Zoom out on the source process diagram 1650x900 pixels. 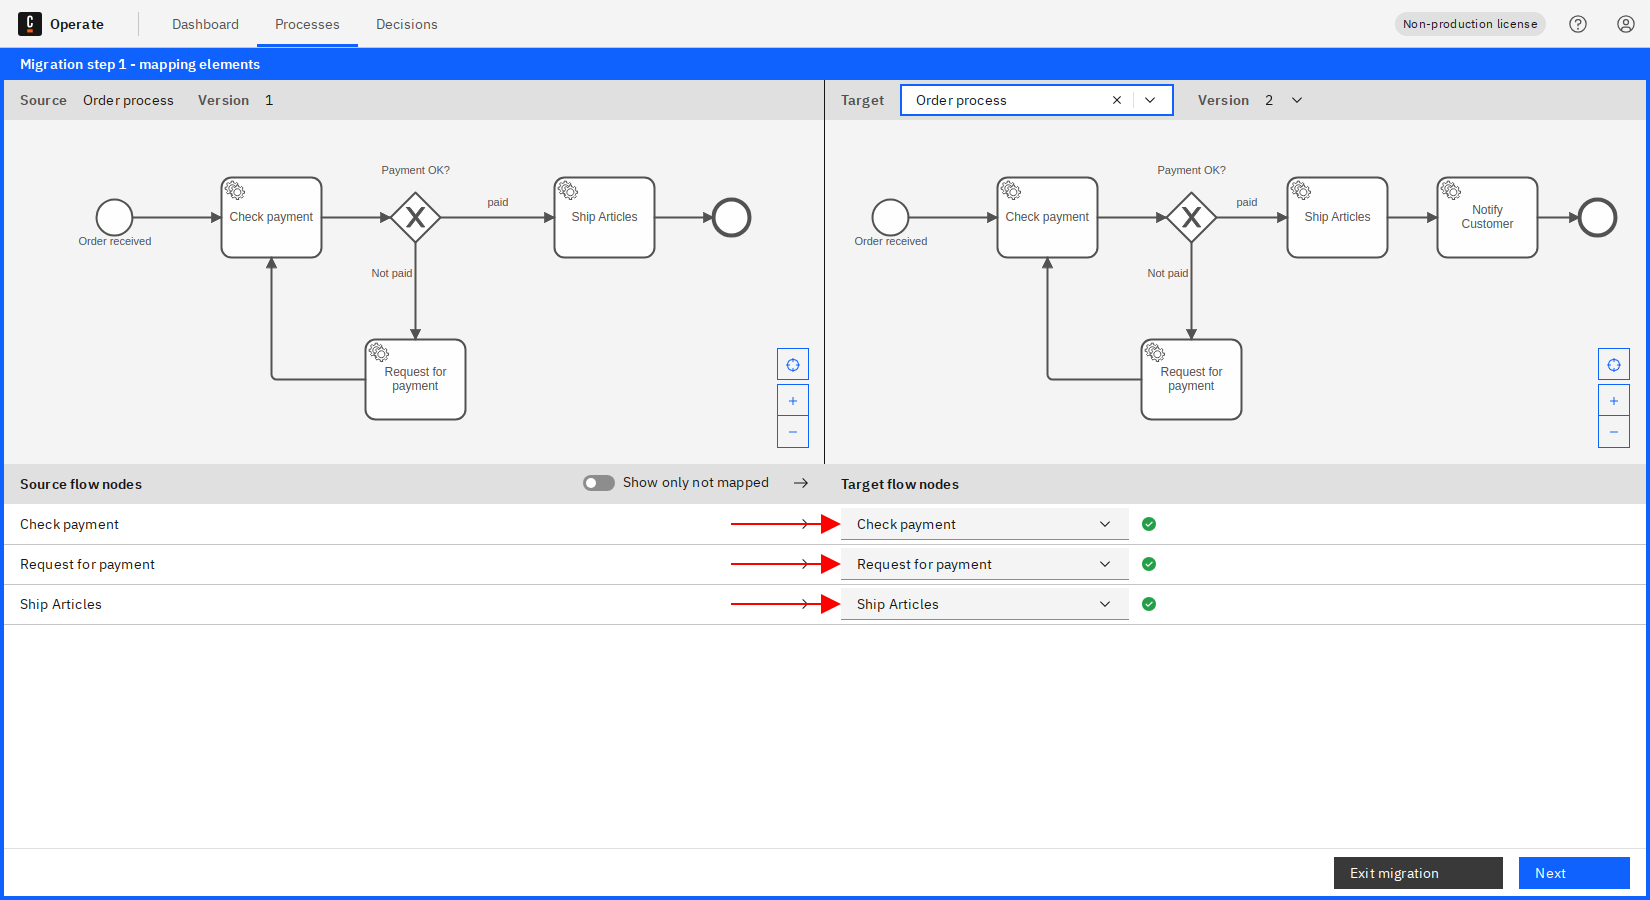[792, 432]
